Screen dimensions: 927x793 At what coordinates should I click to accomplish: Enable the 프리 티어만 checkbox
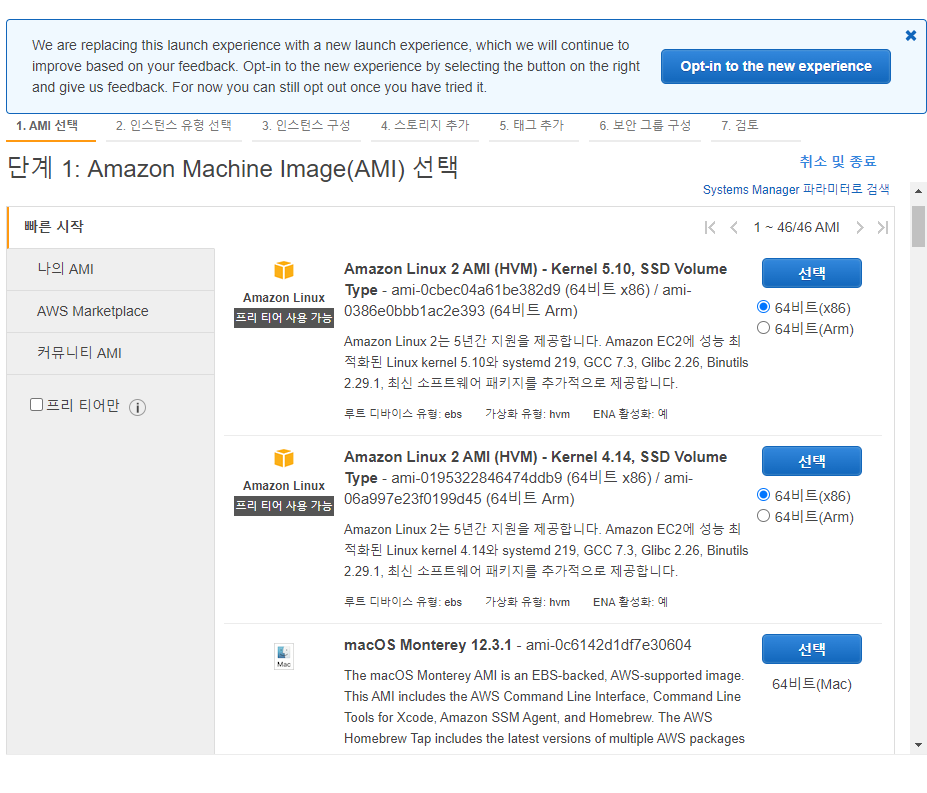37,404
